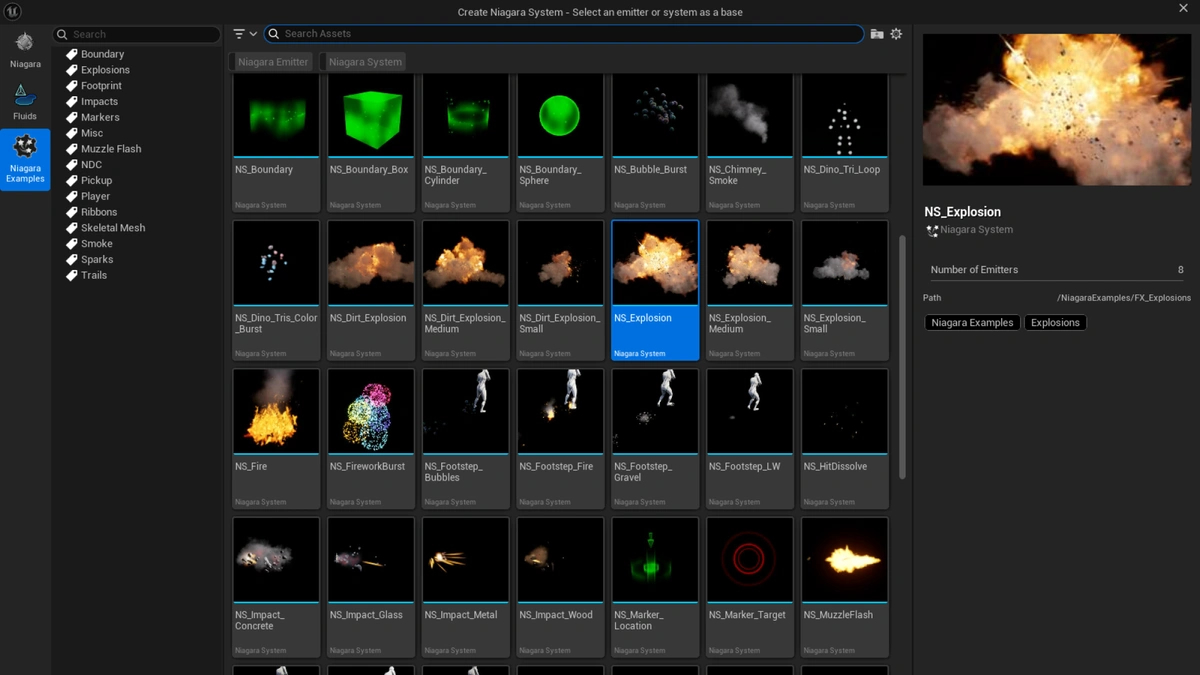
Task: Select the Fluids category icon
Action: point(25,102)
